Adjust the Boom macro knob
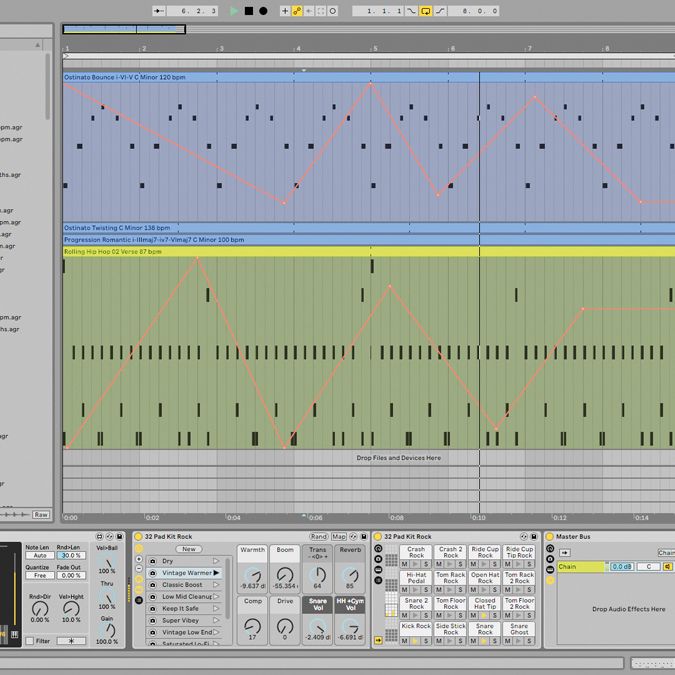Screen dimensions: 675x675 pyautogui.click(x=285, y=575)
